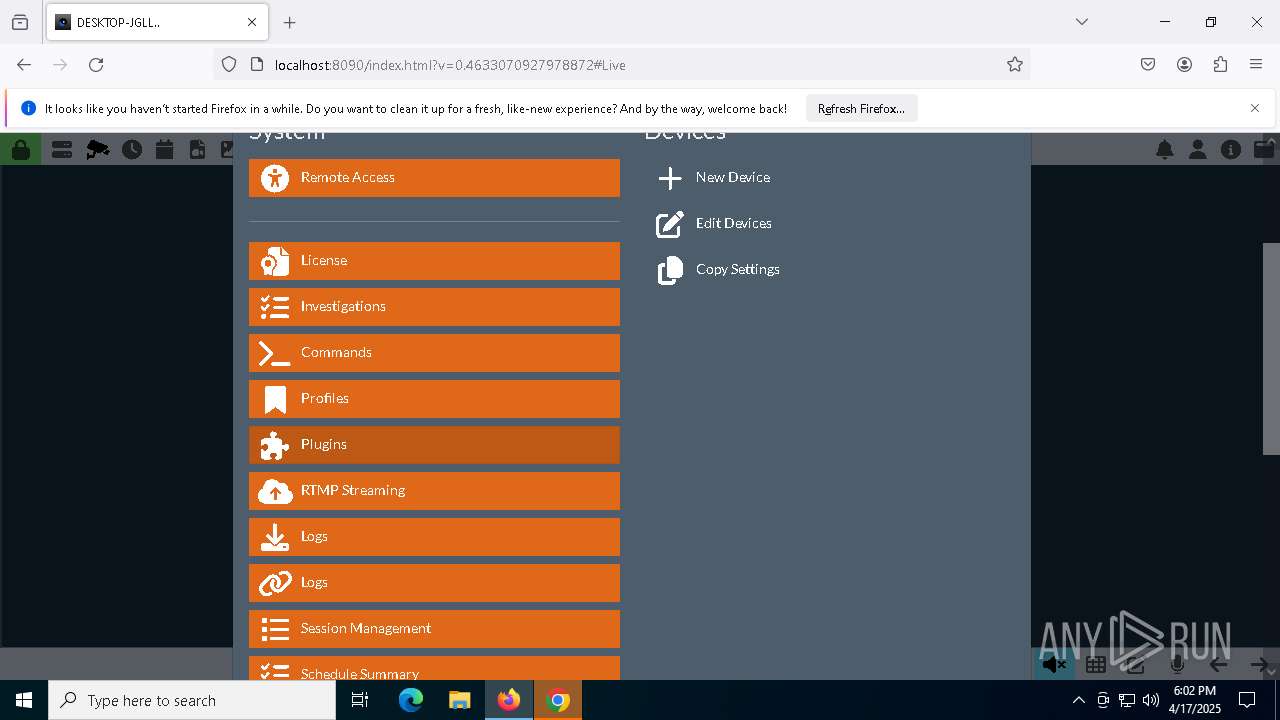The height and width of the screenshot is (720, 1280).
Task: Click the video file icon in toolbar
Action: tap(197, 150)
